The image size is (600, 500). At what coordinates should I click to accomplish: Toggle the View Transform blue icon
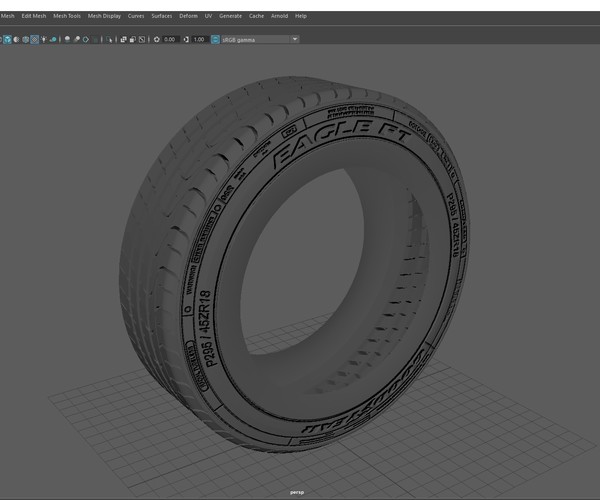(215, 39)
